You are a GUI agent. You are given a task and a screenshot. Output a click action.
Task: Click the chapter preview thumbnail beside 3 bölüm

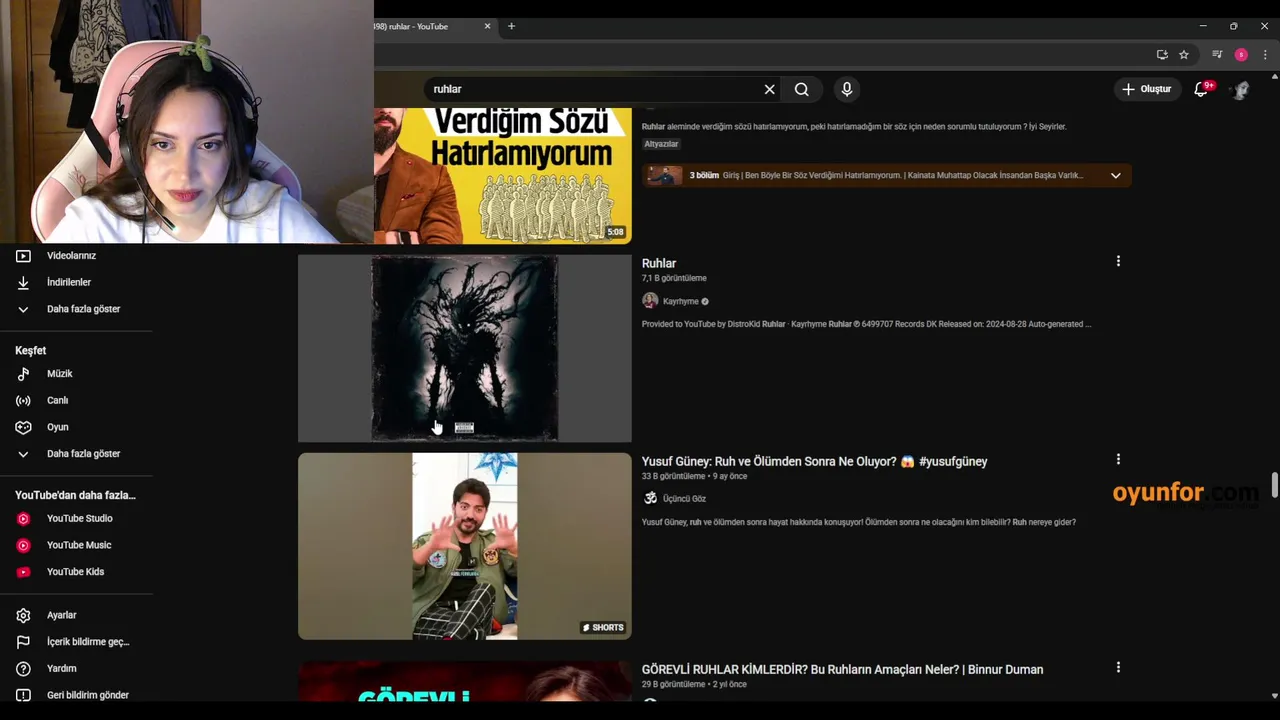pyautogui.click(x=664, y=176)
